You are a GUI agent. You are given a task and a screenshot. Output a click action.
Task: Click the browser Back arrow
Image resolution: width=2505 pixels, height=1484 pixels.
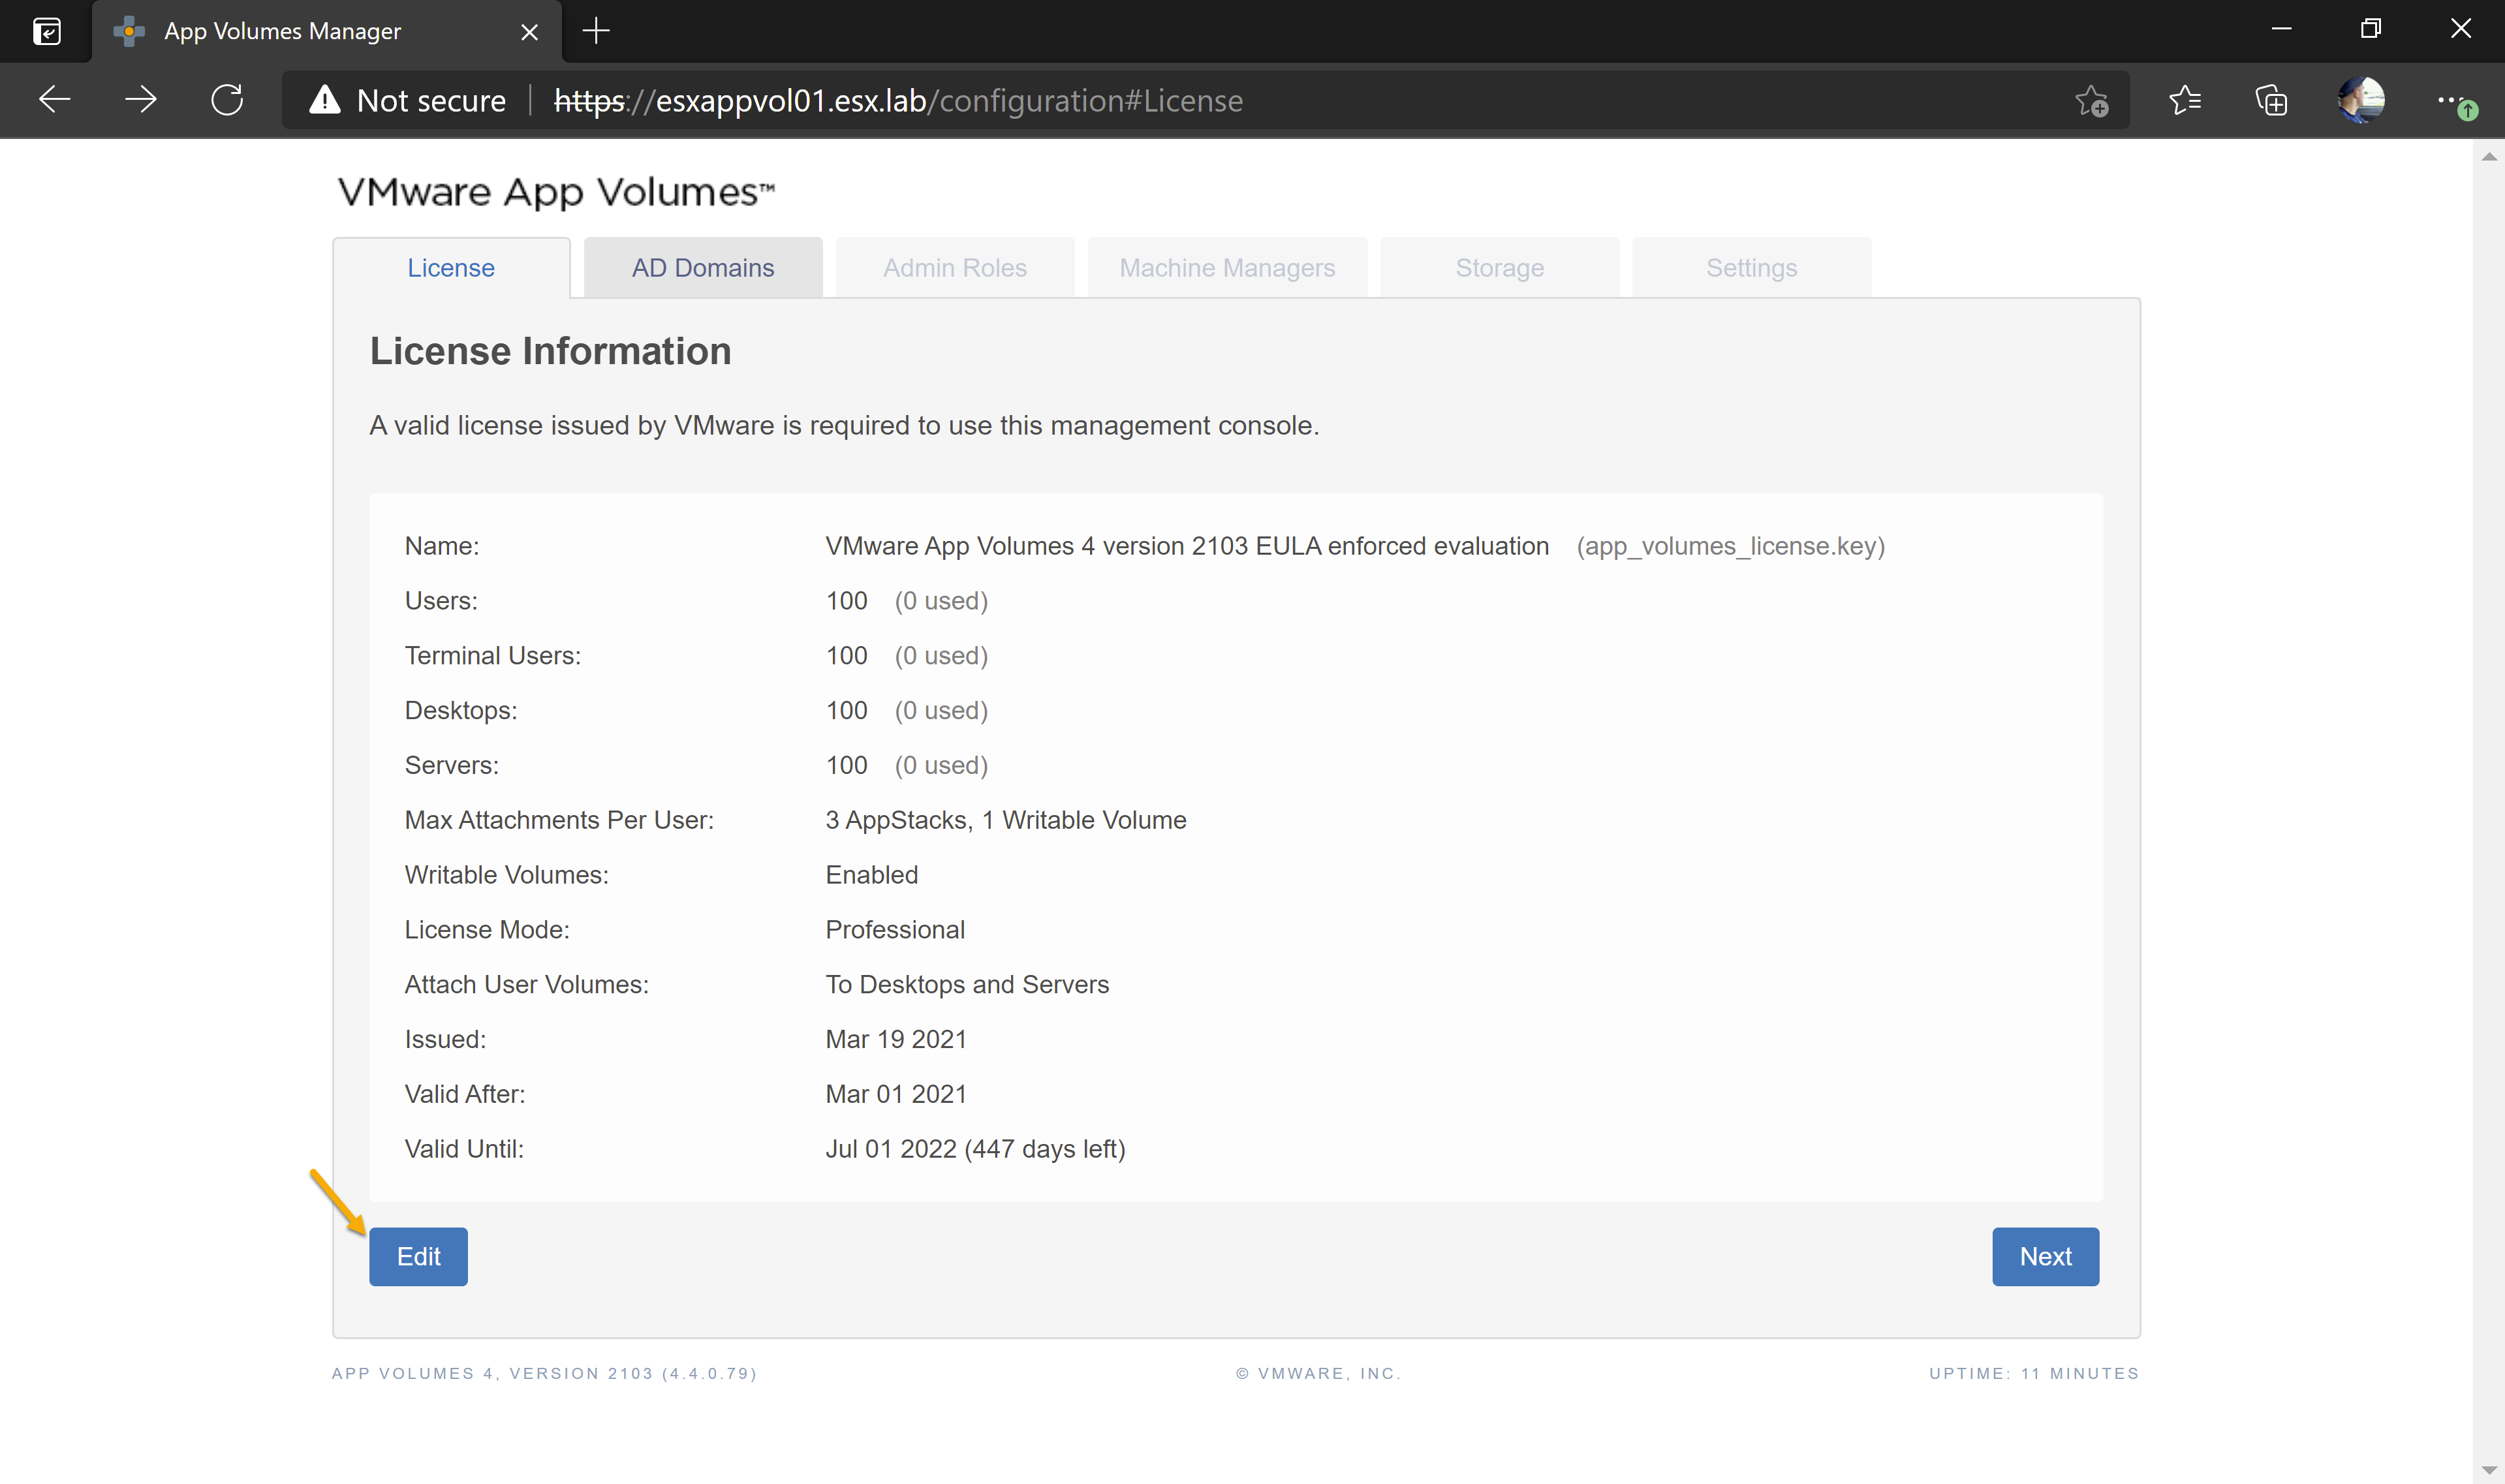54,100
